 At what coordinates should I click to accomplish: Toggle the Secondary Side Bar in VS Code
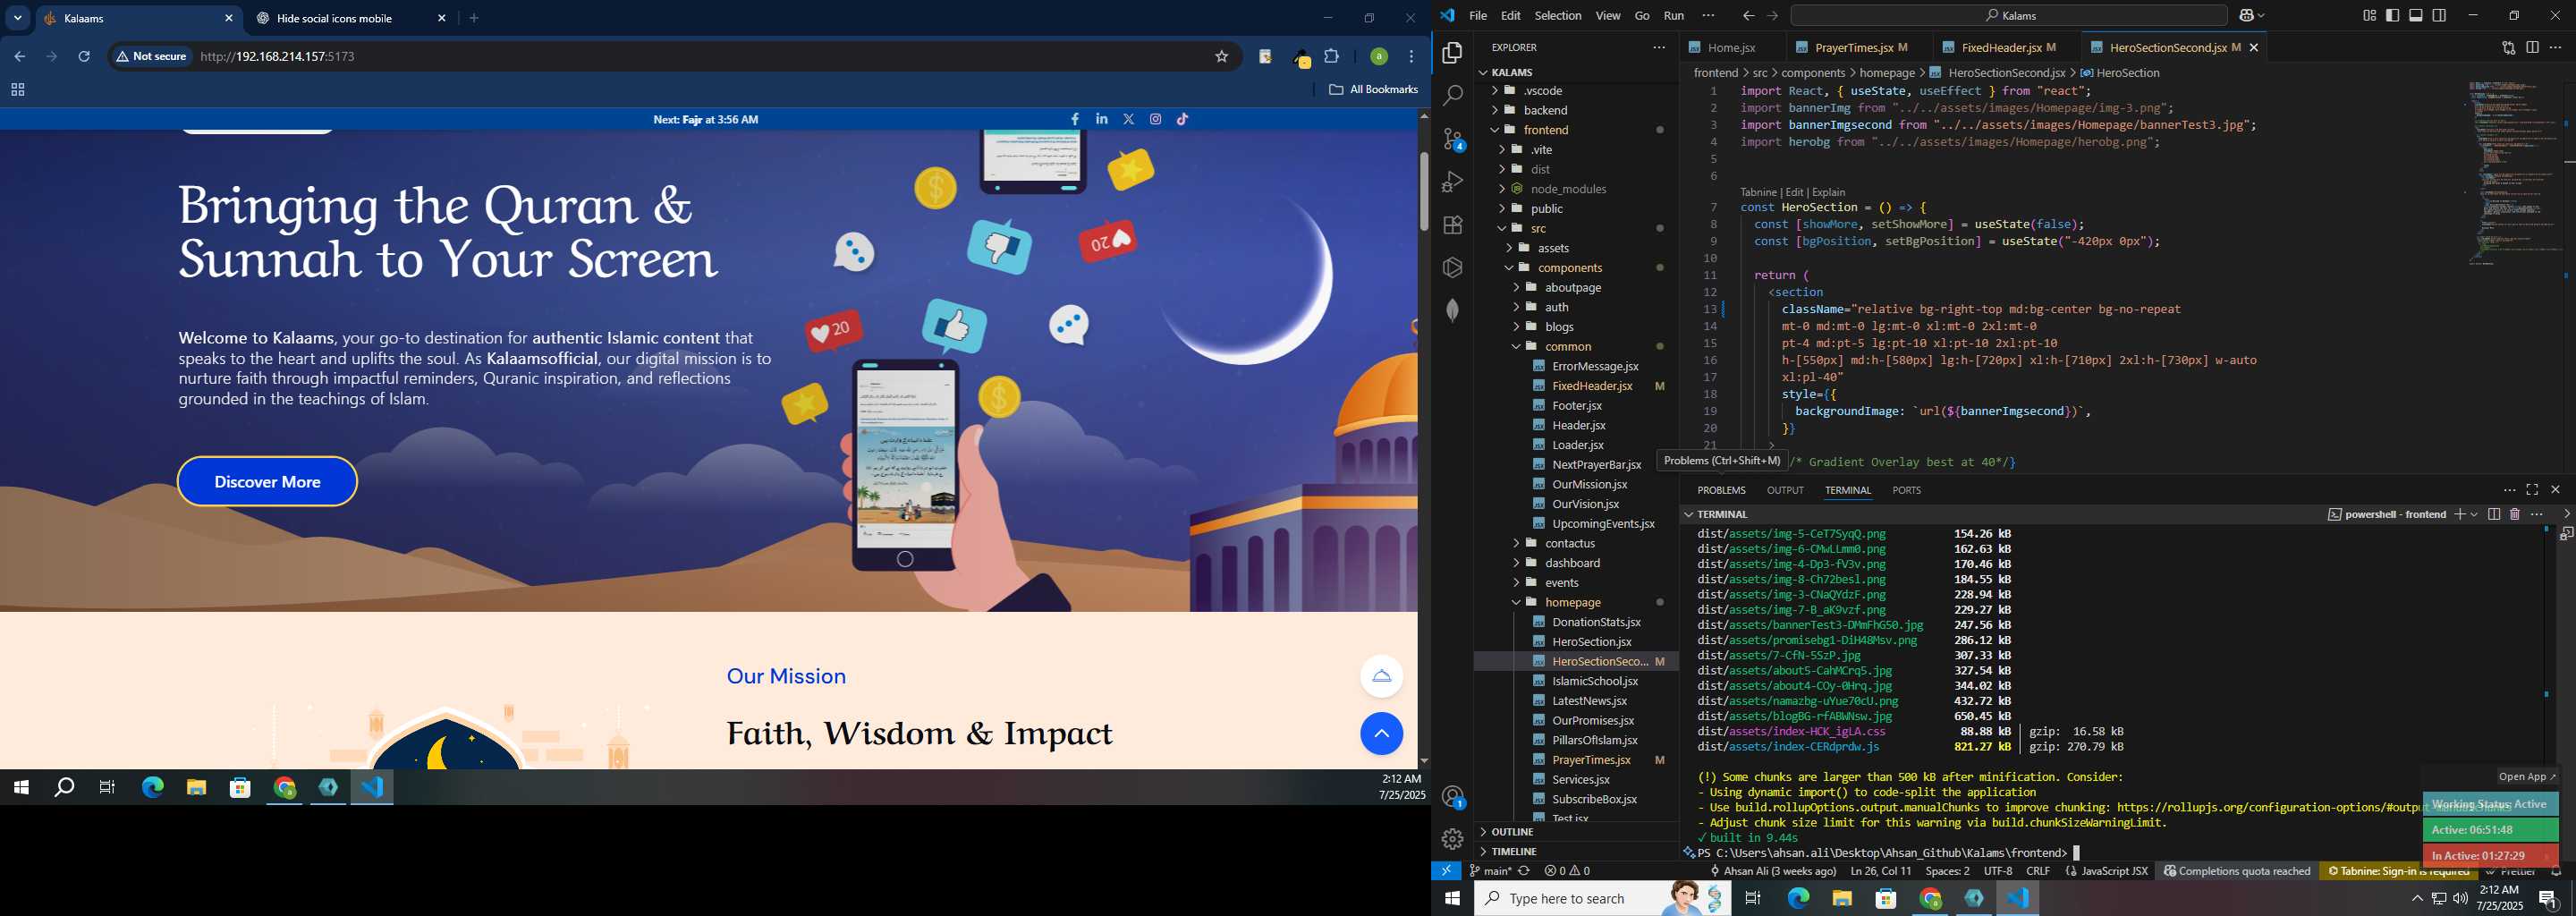2440,15
